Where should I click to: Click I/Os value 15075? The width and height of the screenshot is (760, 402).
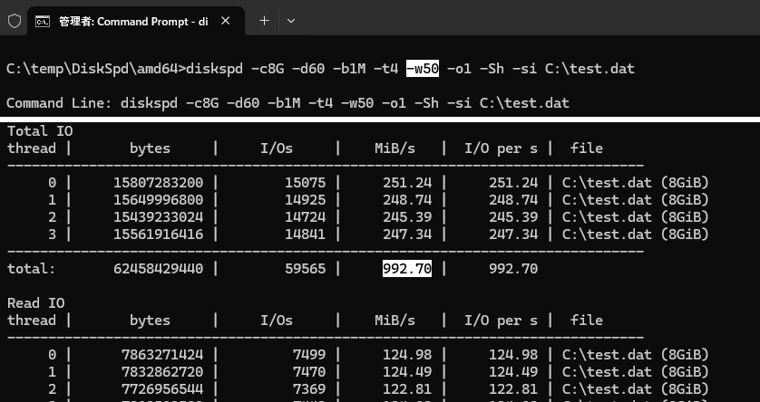tap(305, 183)
